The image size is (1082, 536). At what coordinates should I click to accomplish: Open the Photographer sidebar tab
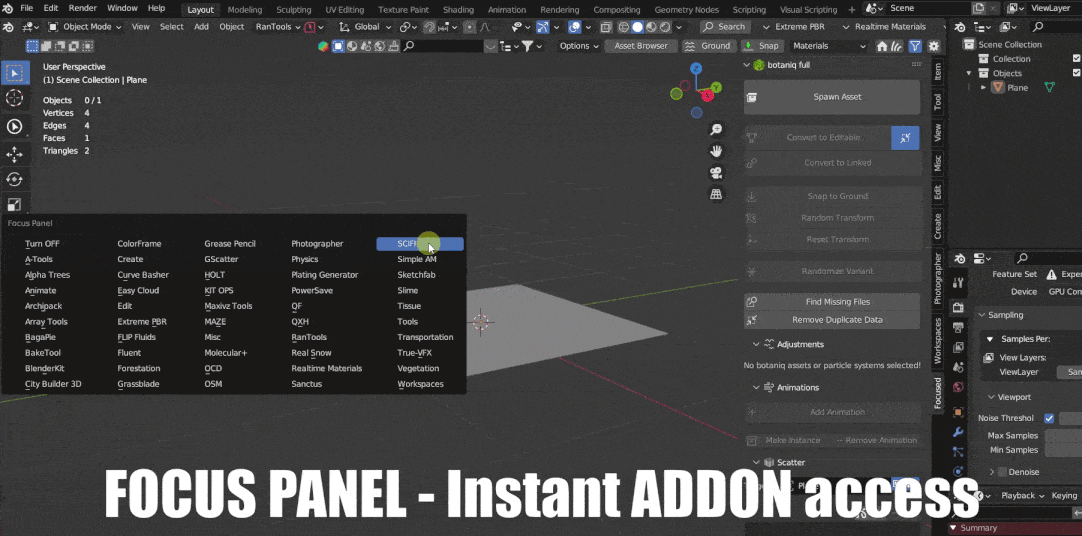pyautogui.click(x=937, y=279)
